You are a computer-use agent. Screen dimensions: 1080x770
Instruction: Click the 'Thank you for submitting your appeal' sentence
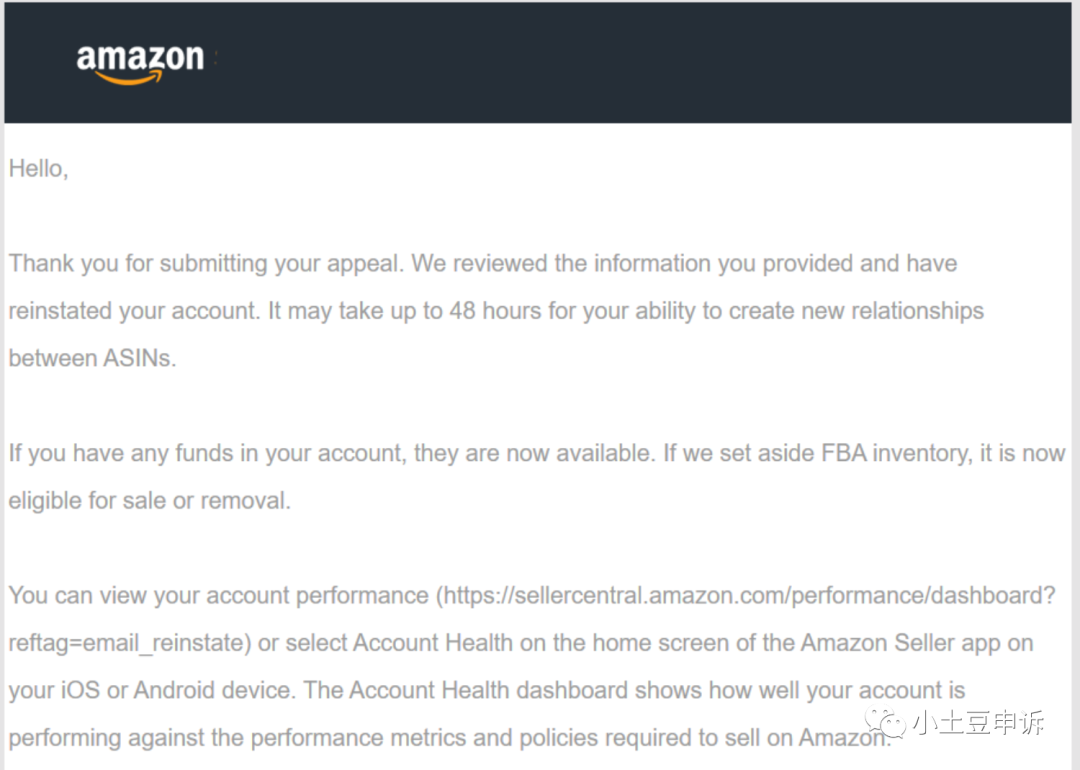(x=206, y=263)
